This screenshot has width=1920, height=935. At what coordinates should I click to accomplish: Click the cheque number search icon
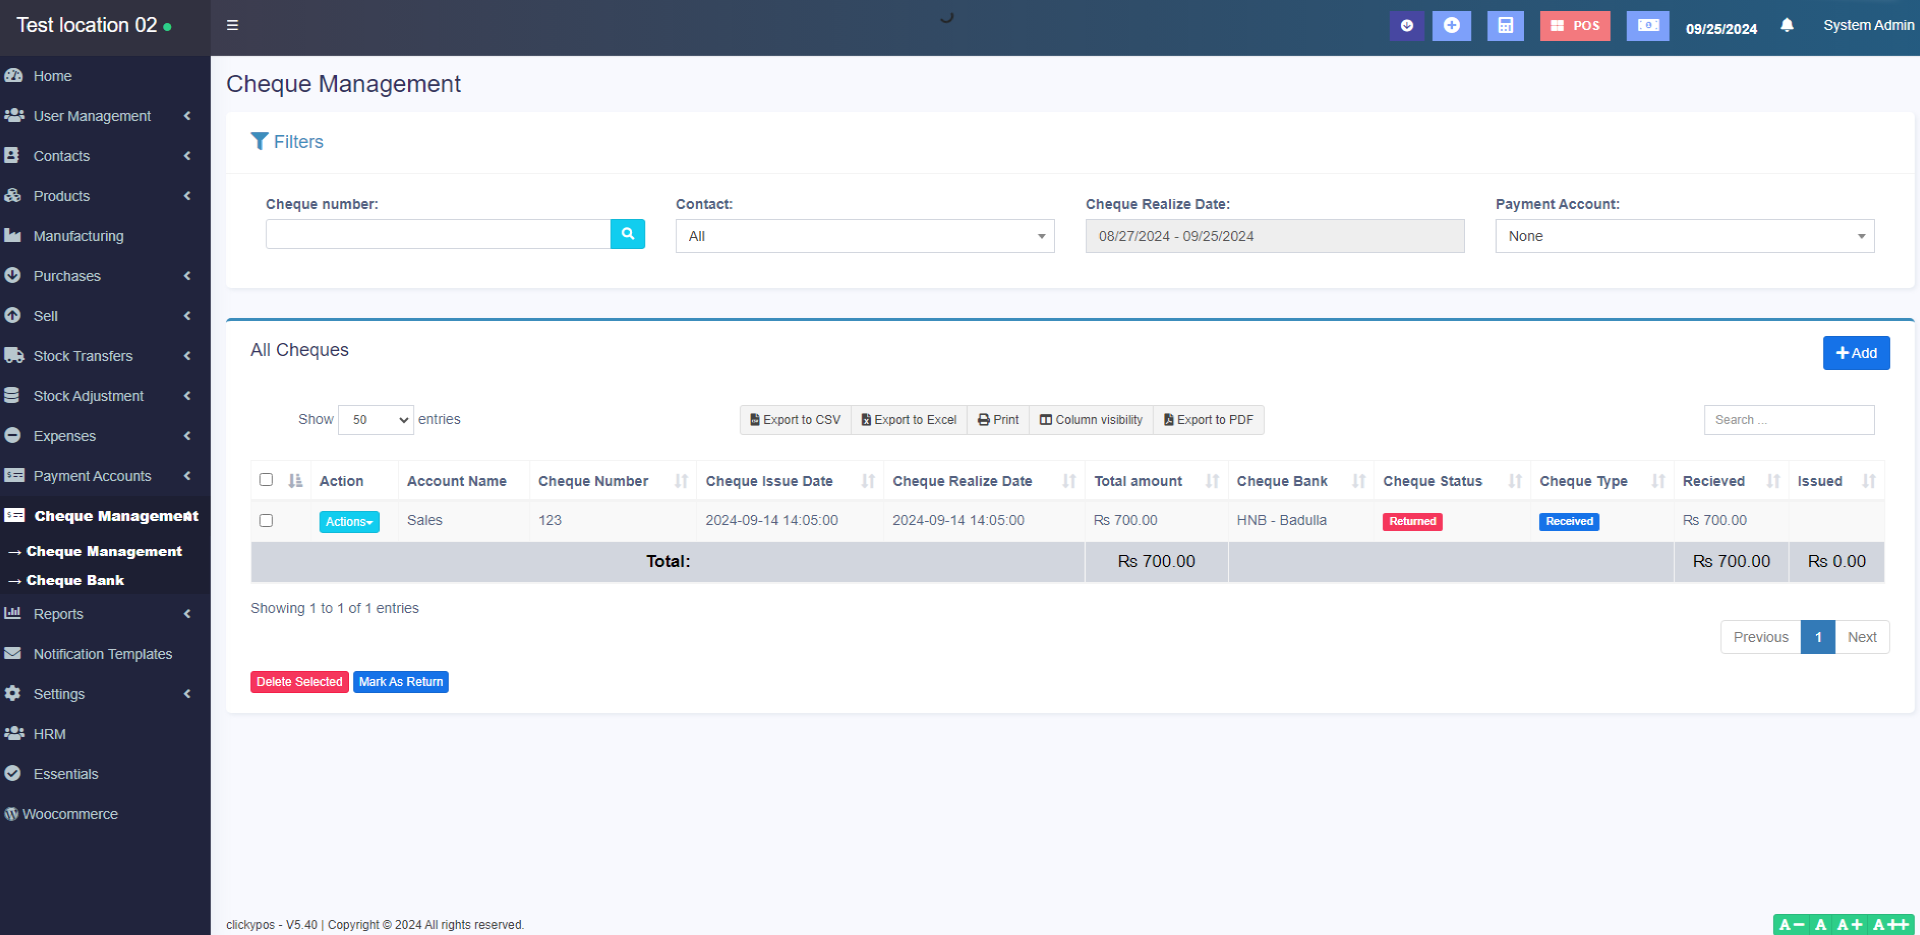tap(627, 234)
